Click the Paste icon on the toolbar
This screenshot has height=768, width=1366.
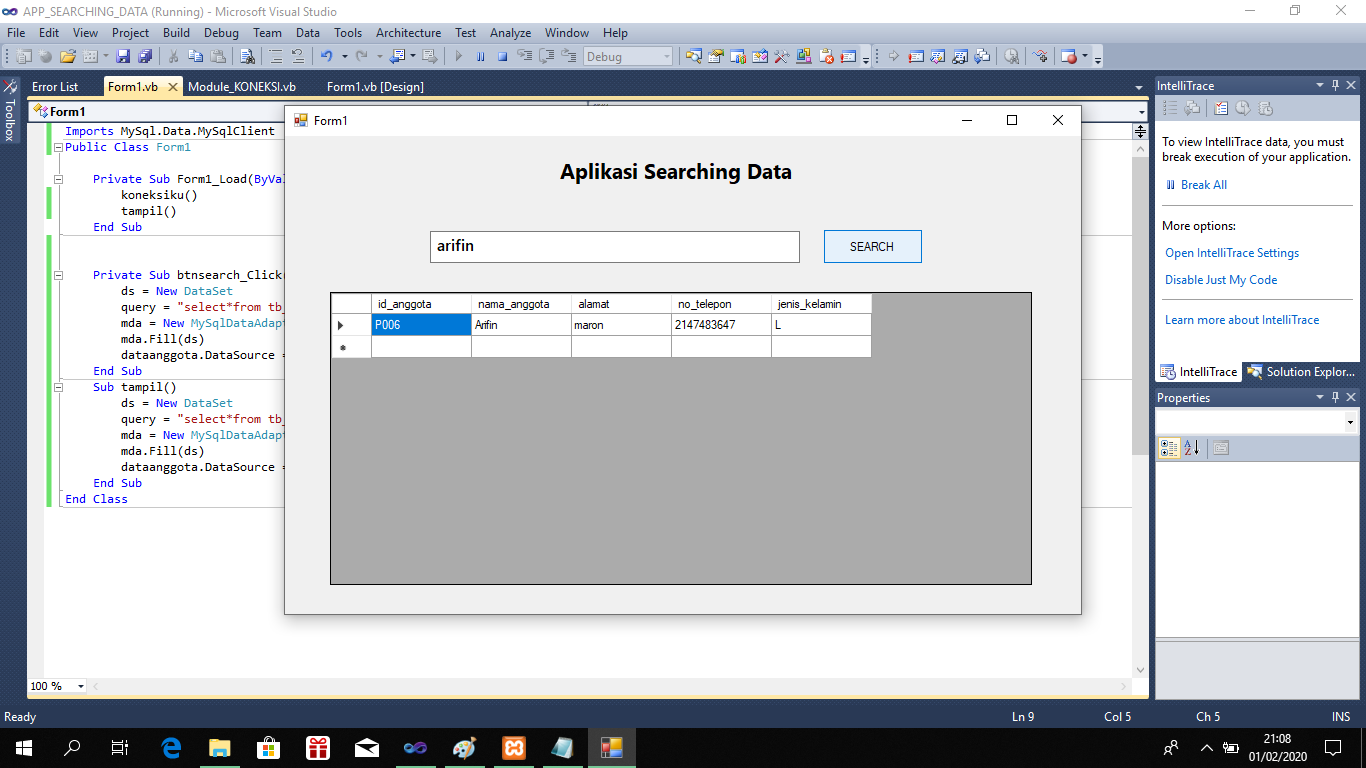pyautogui.click(x=220, y=57)
